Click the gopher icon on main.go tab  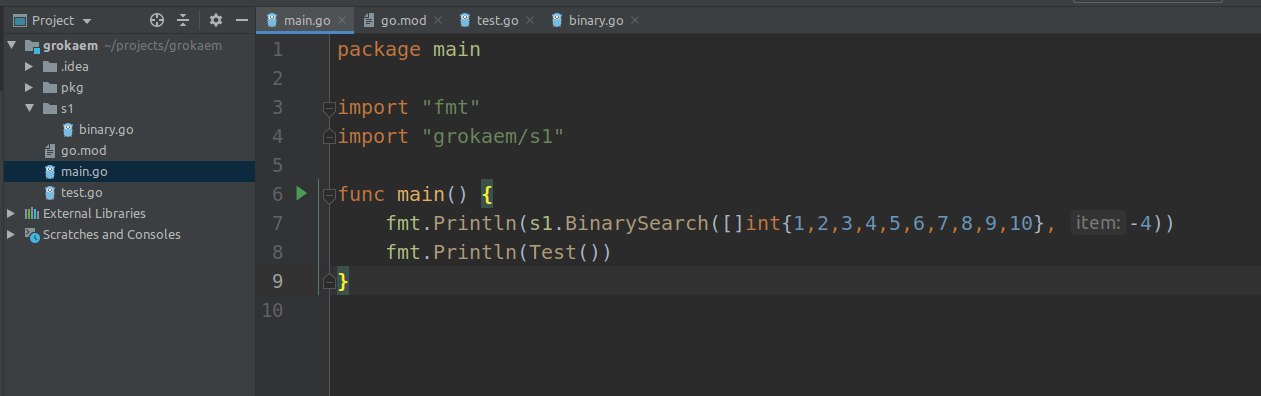272,20
